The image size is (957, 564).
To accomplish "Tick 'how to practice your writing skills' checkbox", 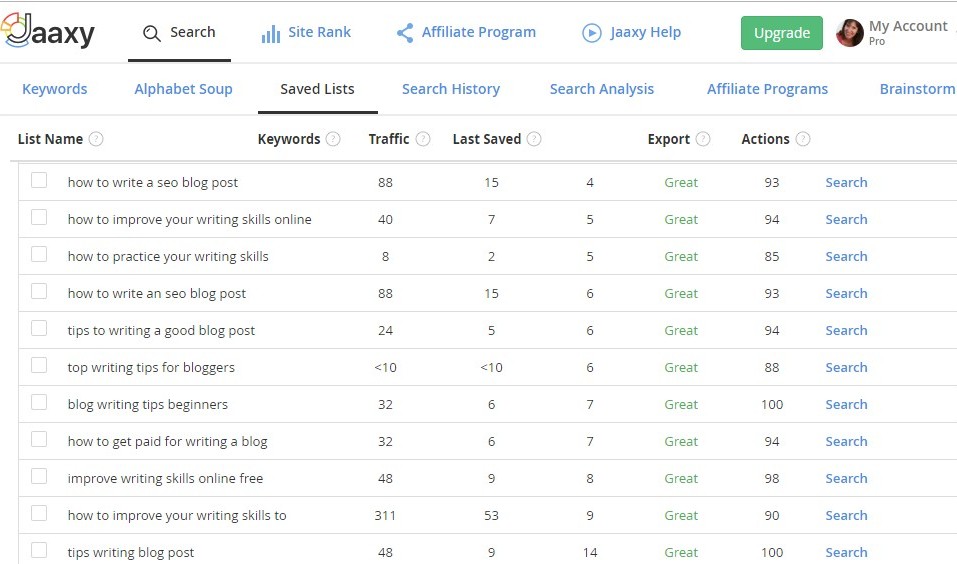I will [x=39, y=254].
